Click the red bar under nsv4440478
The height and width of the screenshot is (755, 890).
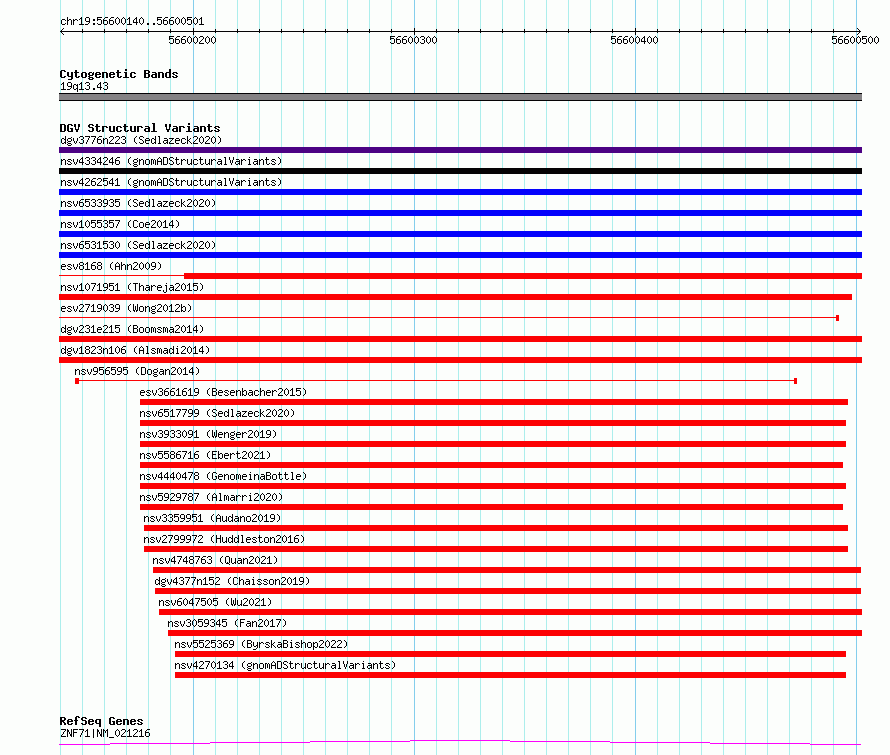[x=493, y=486]
